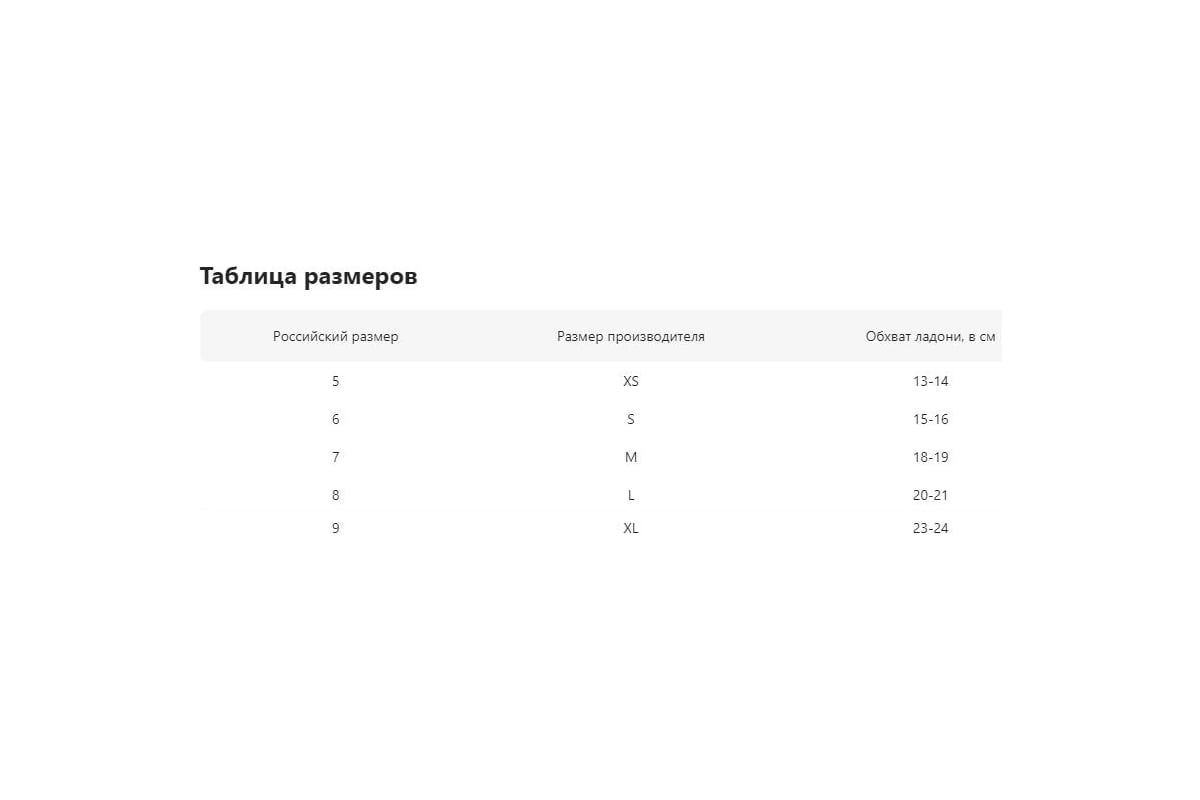The width and height of the screenshot is (1200, 800).
Task: Select the 15-16 palm girth value
Action: (930, 419)
